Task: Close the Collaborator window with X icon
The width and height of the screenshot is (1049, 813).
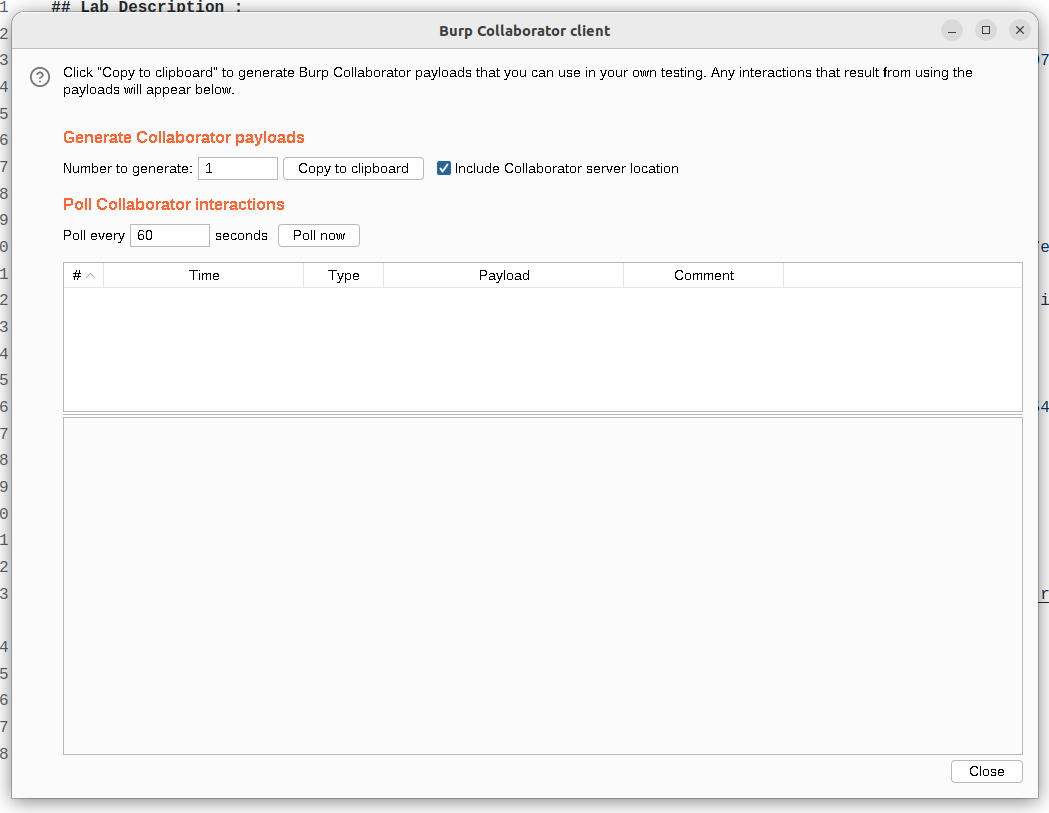Action: click(1020, 30)
